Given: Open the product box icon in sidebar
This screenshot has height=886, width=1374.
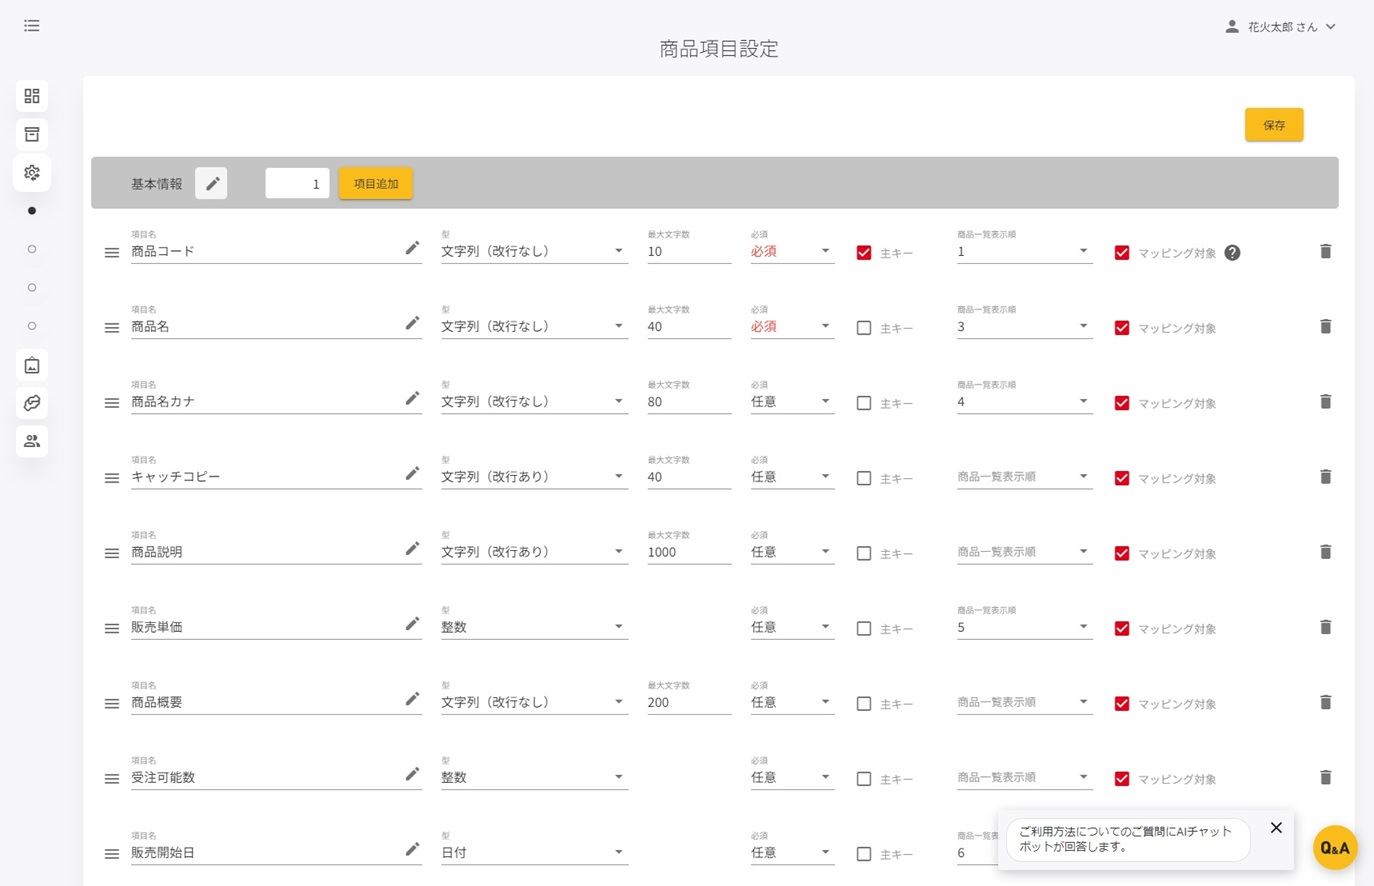Looking at the screenshot, I should pos(31,133).
